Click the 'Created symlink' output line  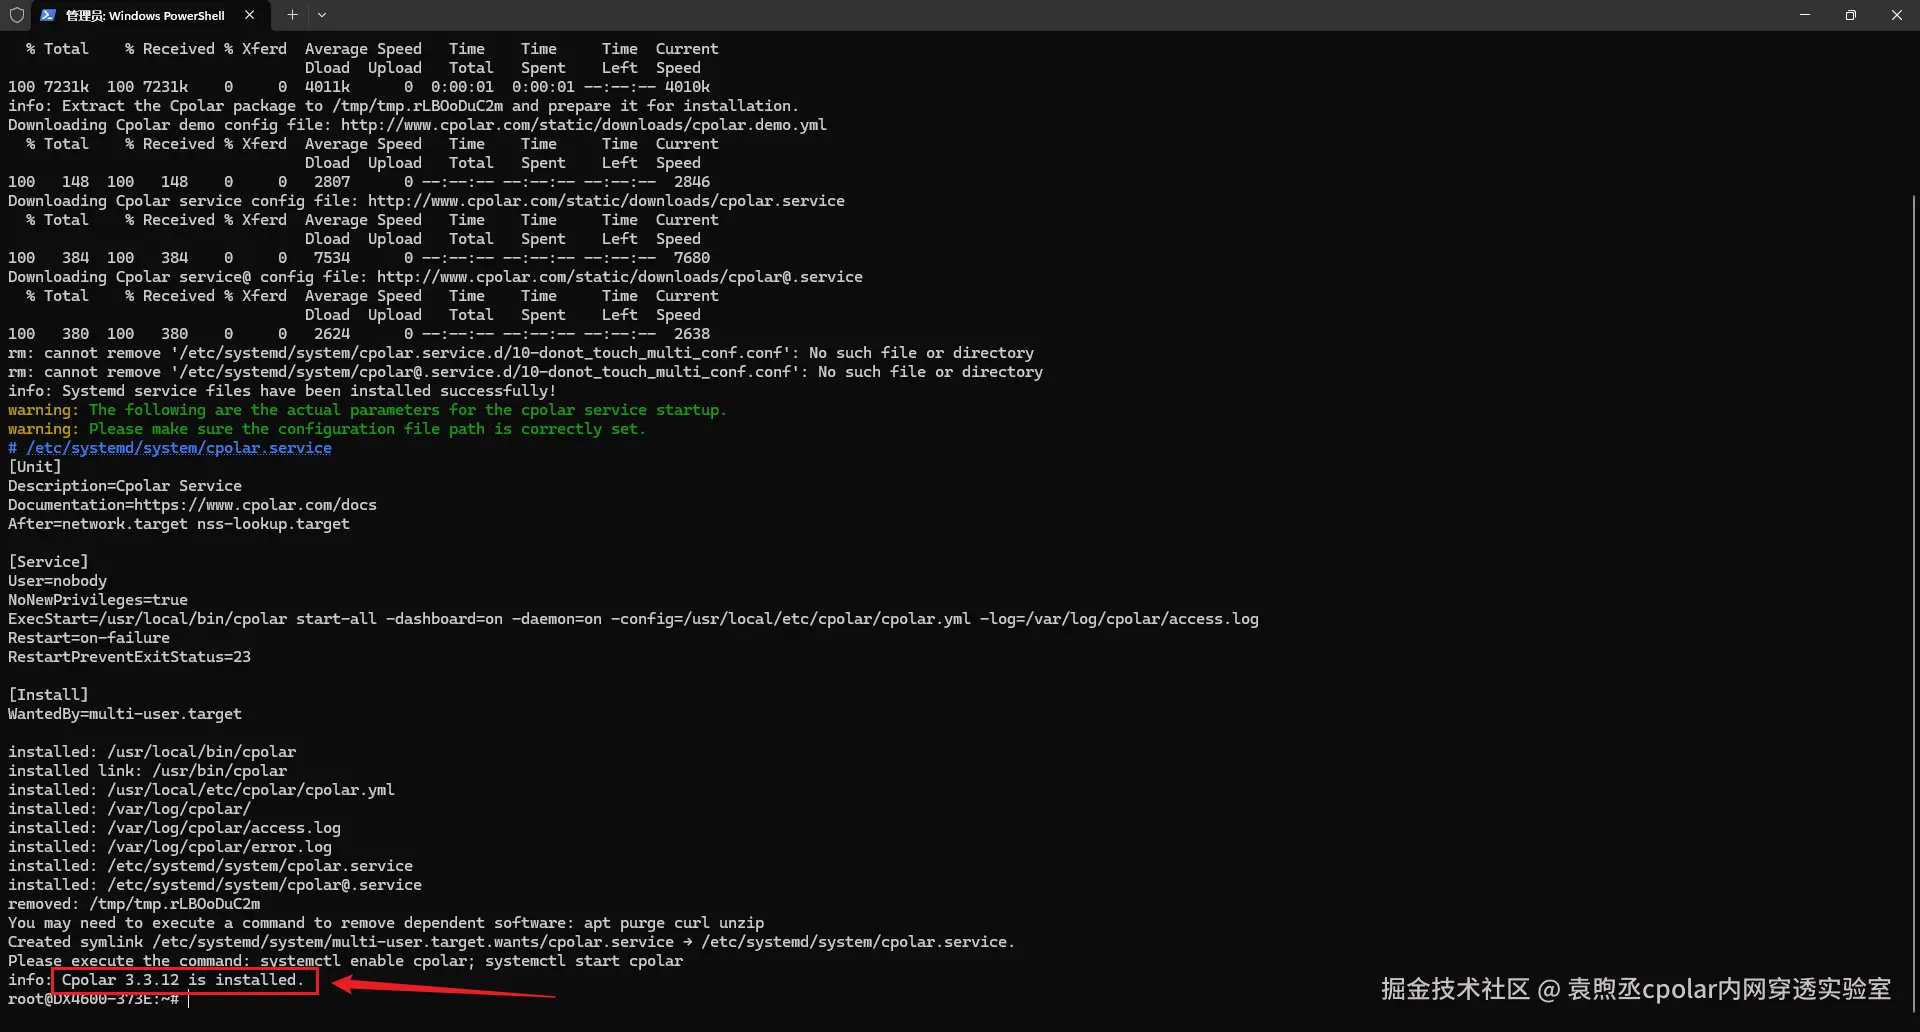point(512,942)
